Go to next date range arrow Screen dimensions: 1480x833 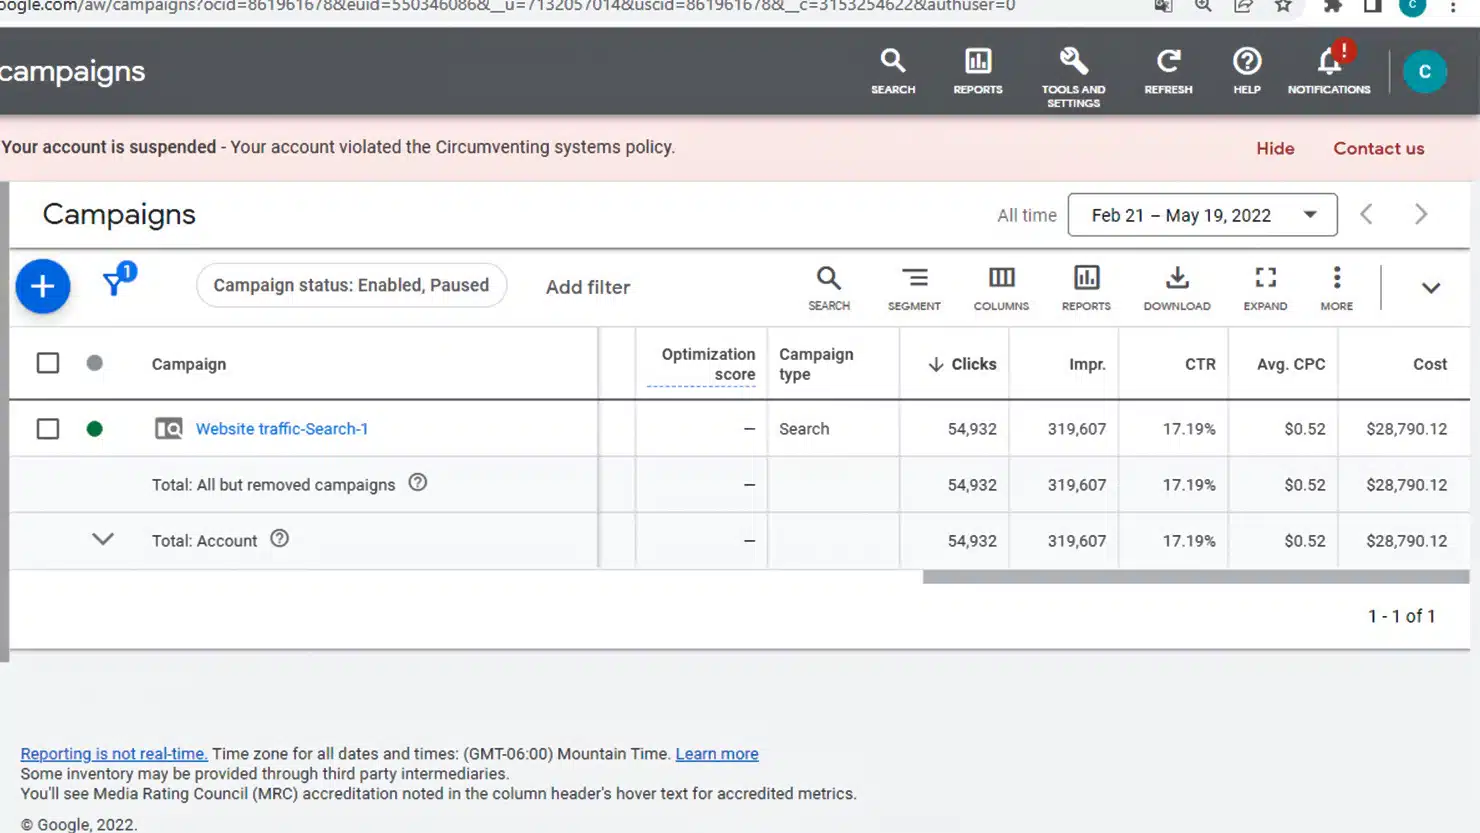click(x=1421, y=214)
